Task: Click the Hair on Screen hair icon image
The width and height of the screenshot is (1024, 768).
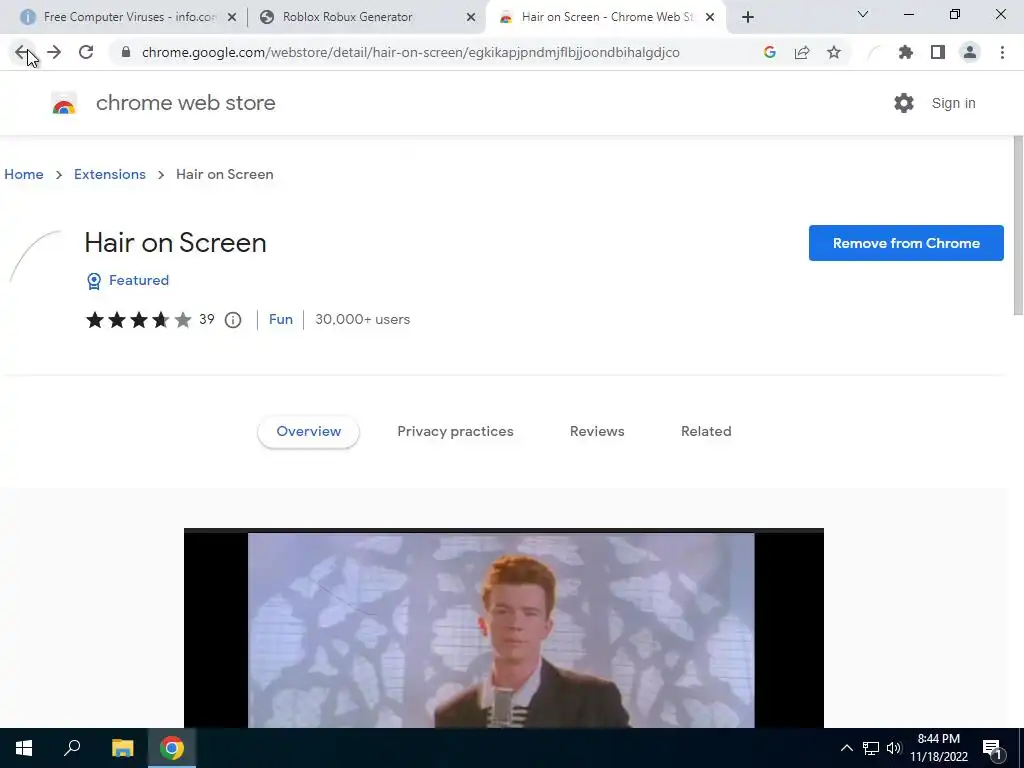Action: click(37, 257)
